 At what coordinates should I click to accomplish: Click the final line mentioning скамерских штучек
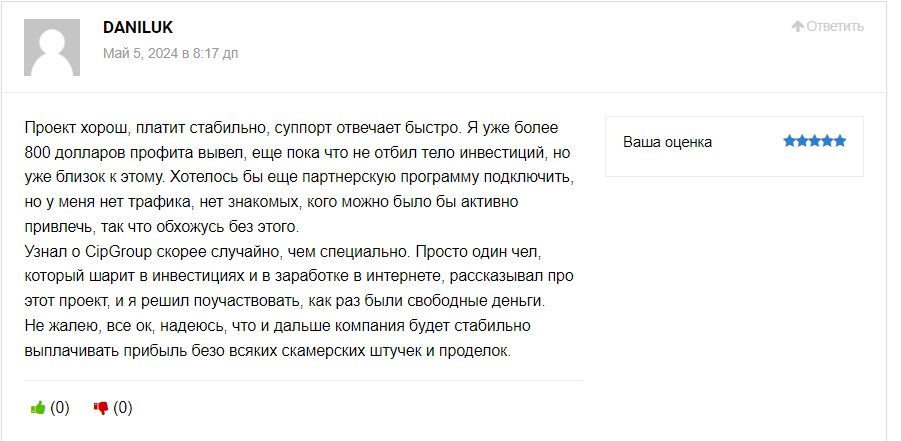268,351
